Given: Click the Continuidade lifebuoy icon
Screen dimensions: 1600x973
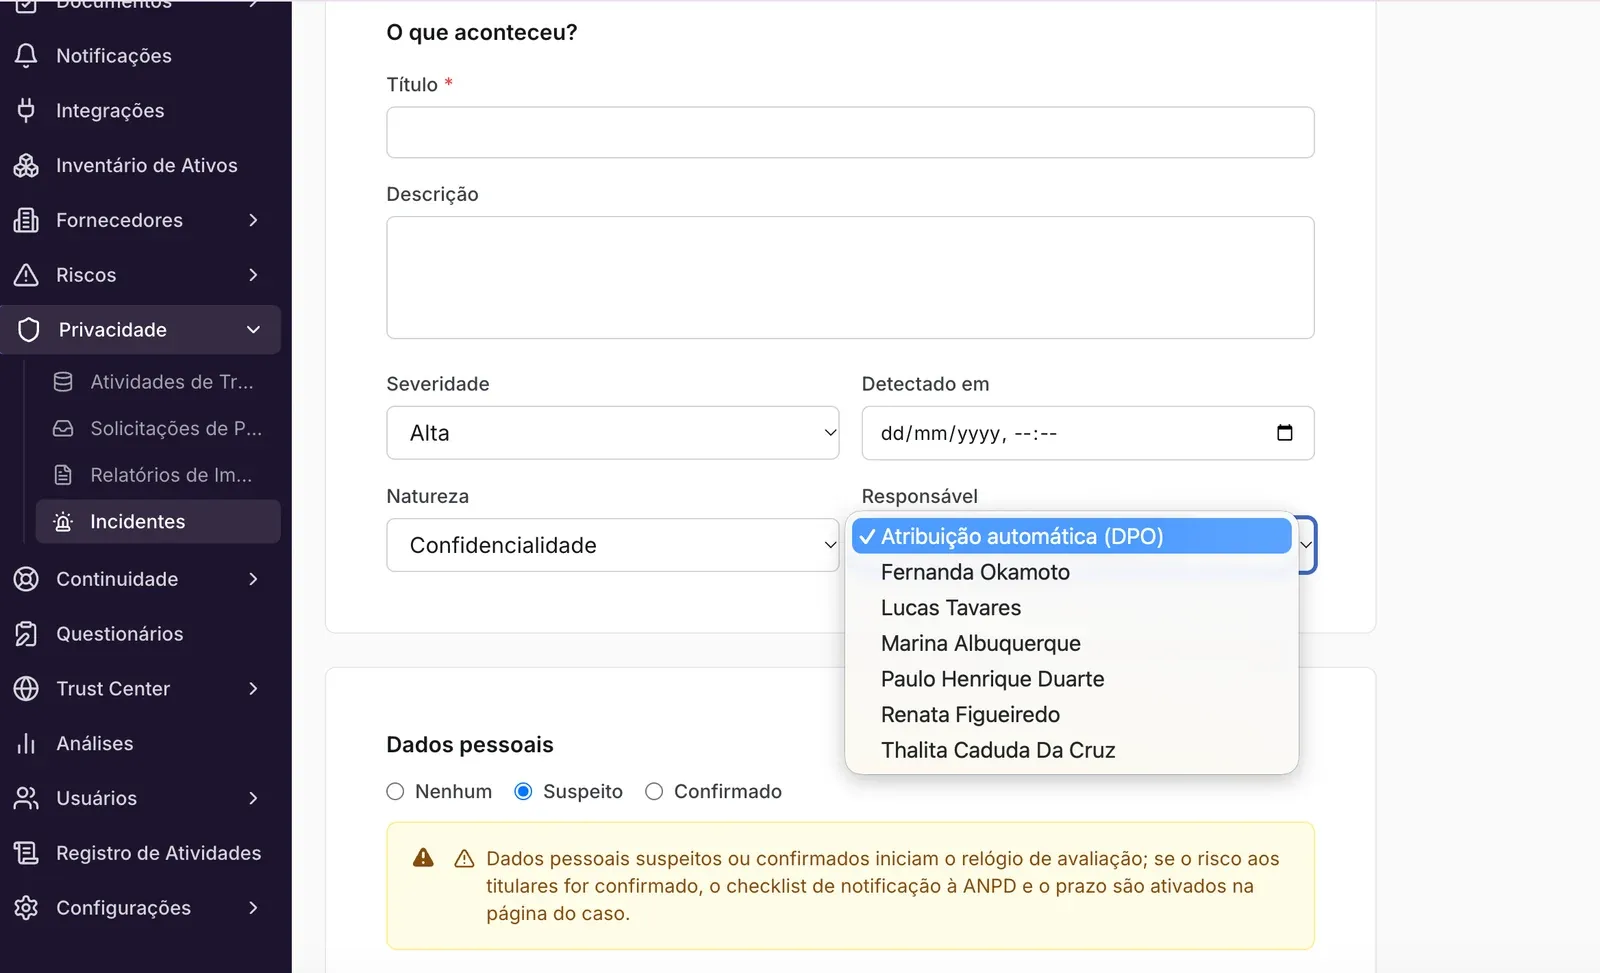Looking at the screenshot, I should 27,579.
